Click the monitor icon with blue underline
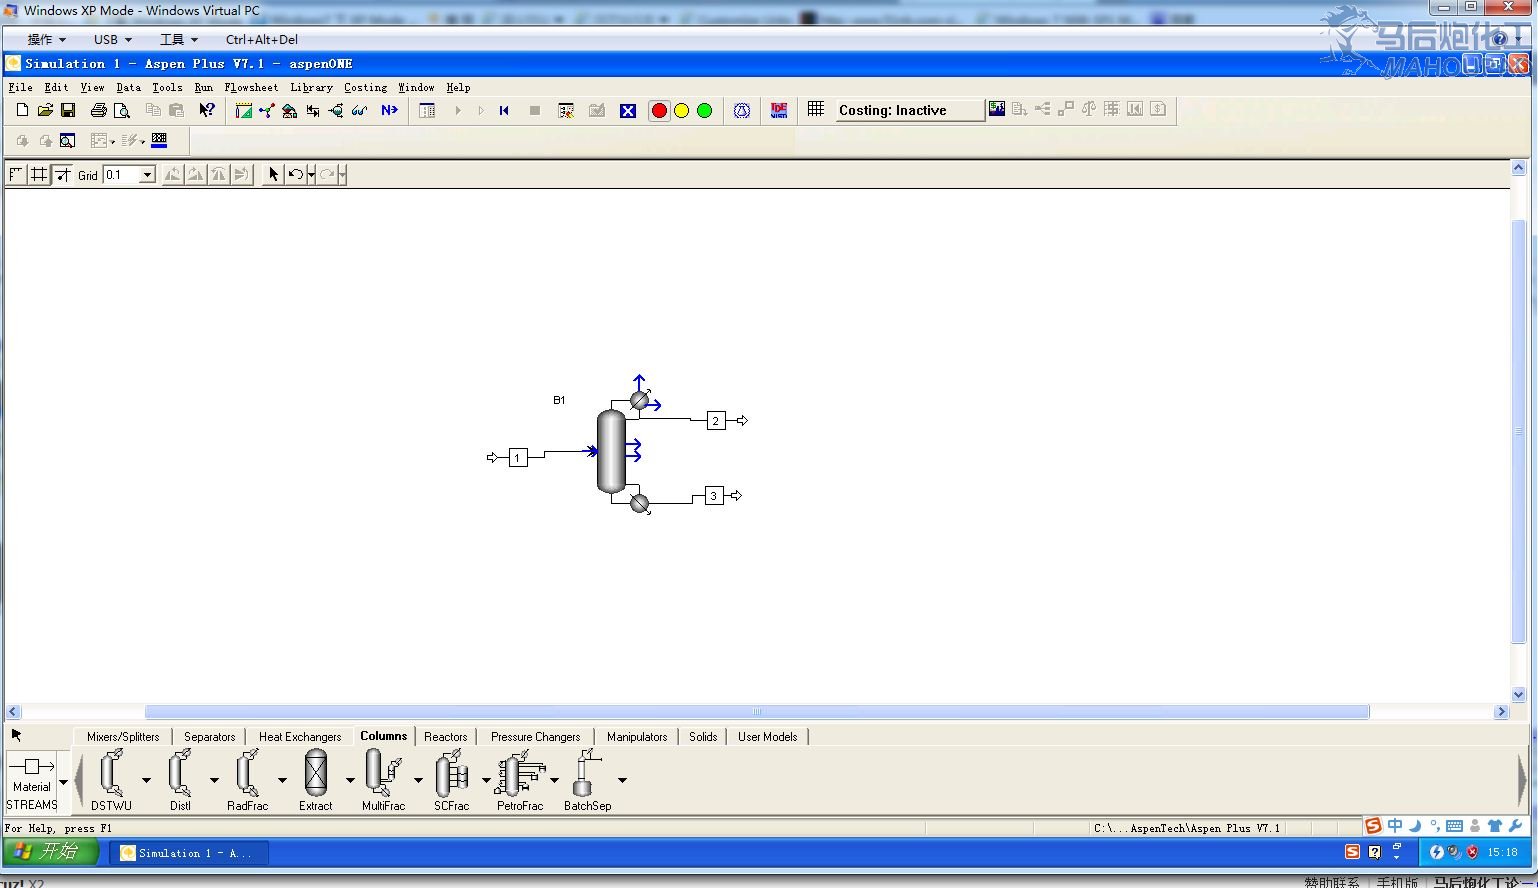 tap(159, 141)
